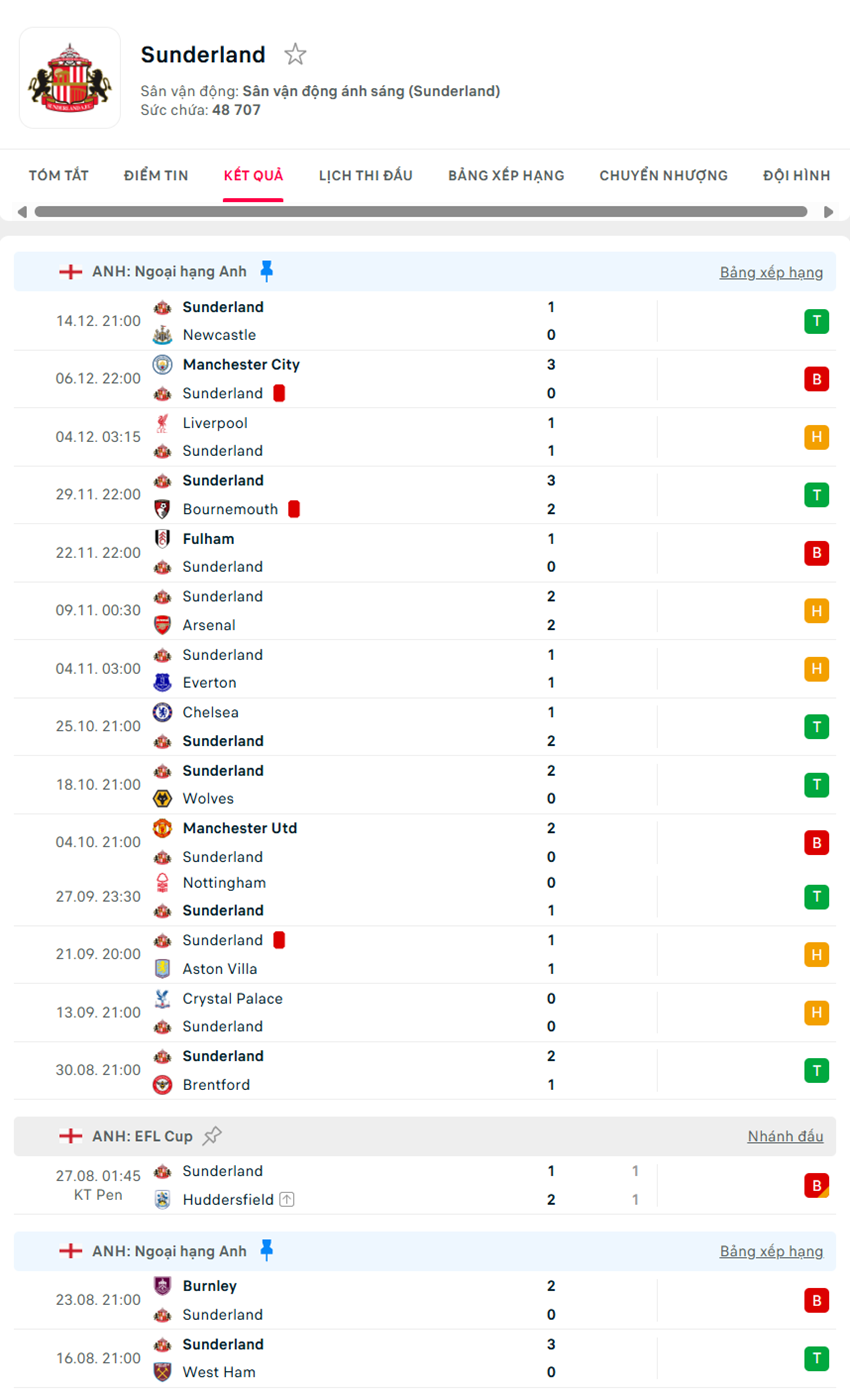Click the Sunderland club crest logo
This screenshot has height=1394, width=850.
pos(70,78)
